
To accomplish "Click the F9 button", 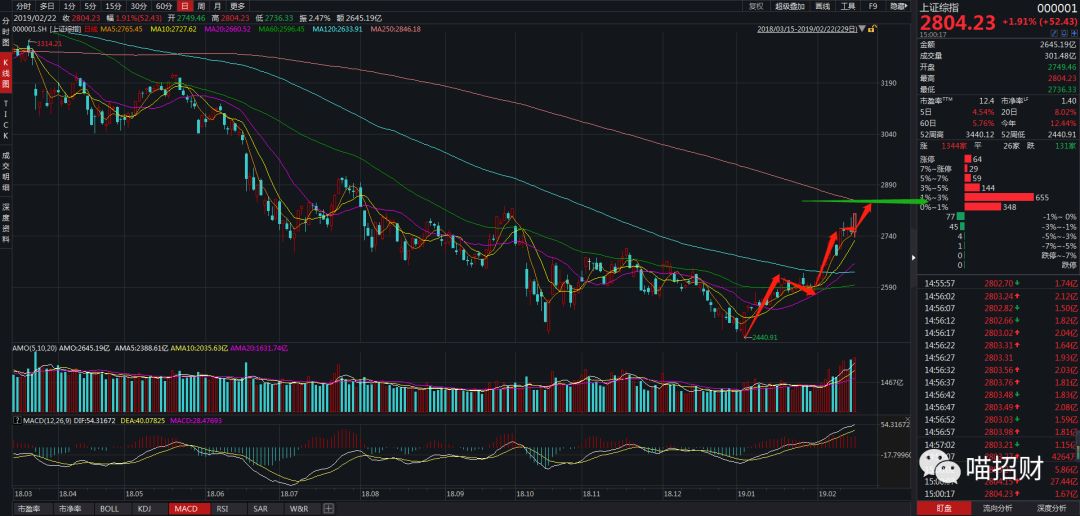I will click(873, 6).
